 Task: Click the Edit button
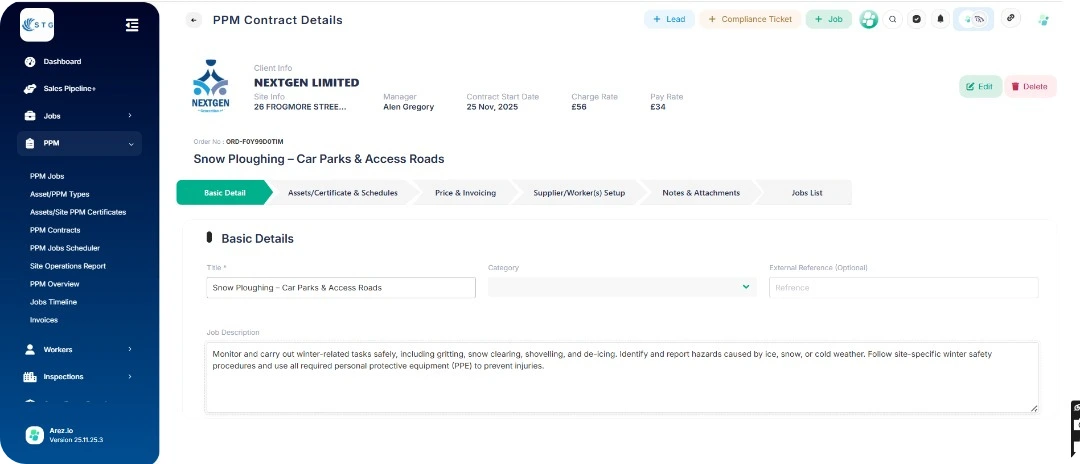(x=980, y=86)
